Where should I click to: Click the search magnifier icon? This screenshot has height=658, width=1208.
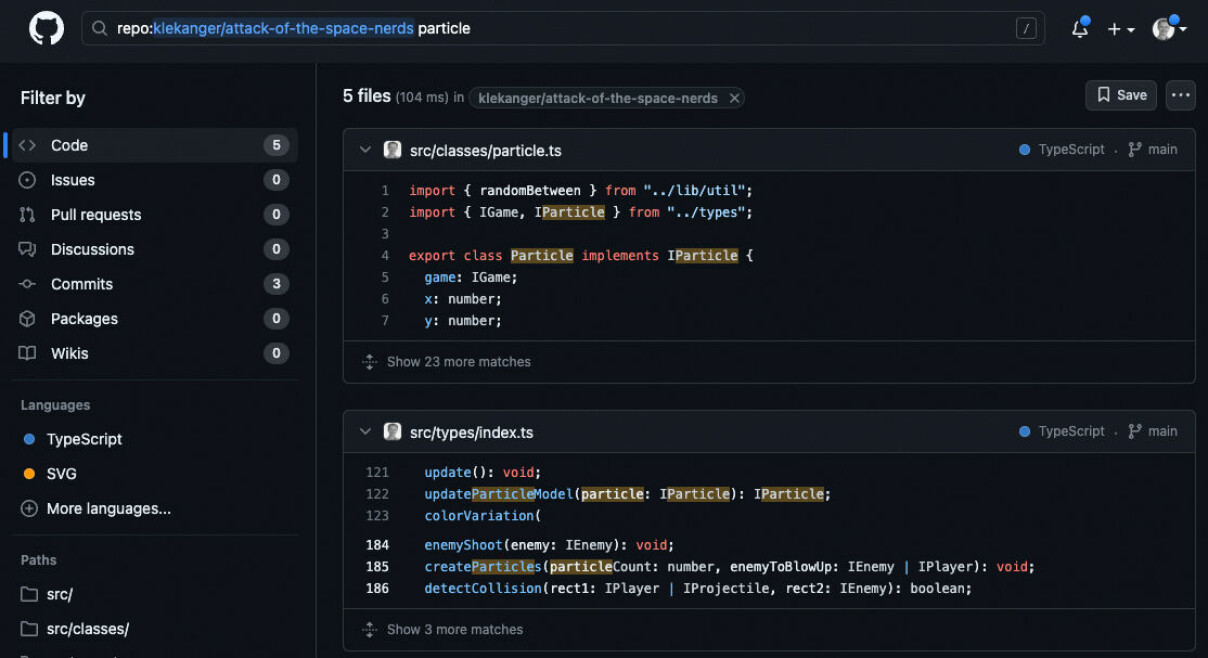coord(99,29)
